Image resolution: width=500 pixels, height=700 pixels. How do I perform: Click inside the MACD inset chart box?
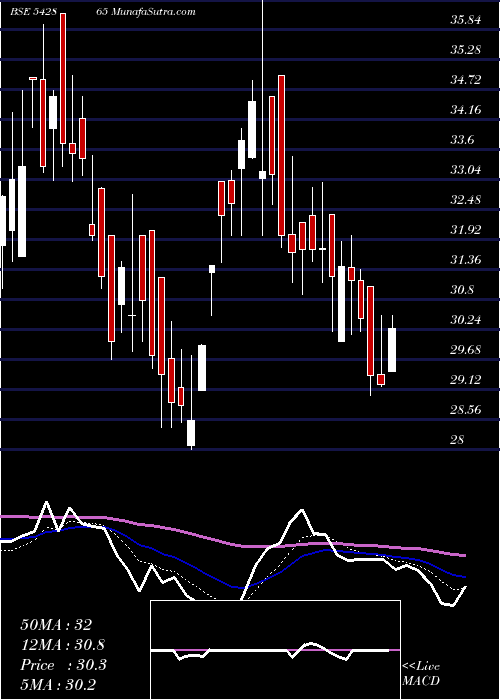(x=275, y=650)
